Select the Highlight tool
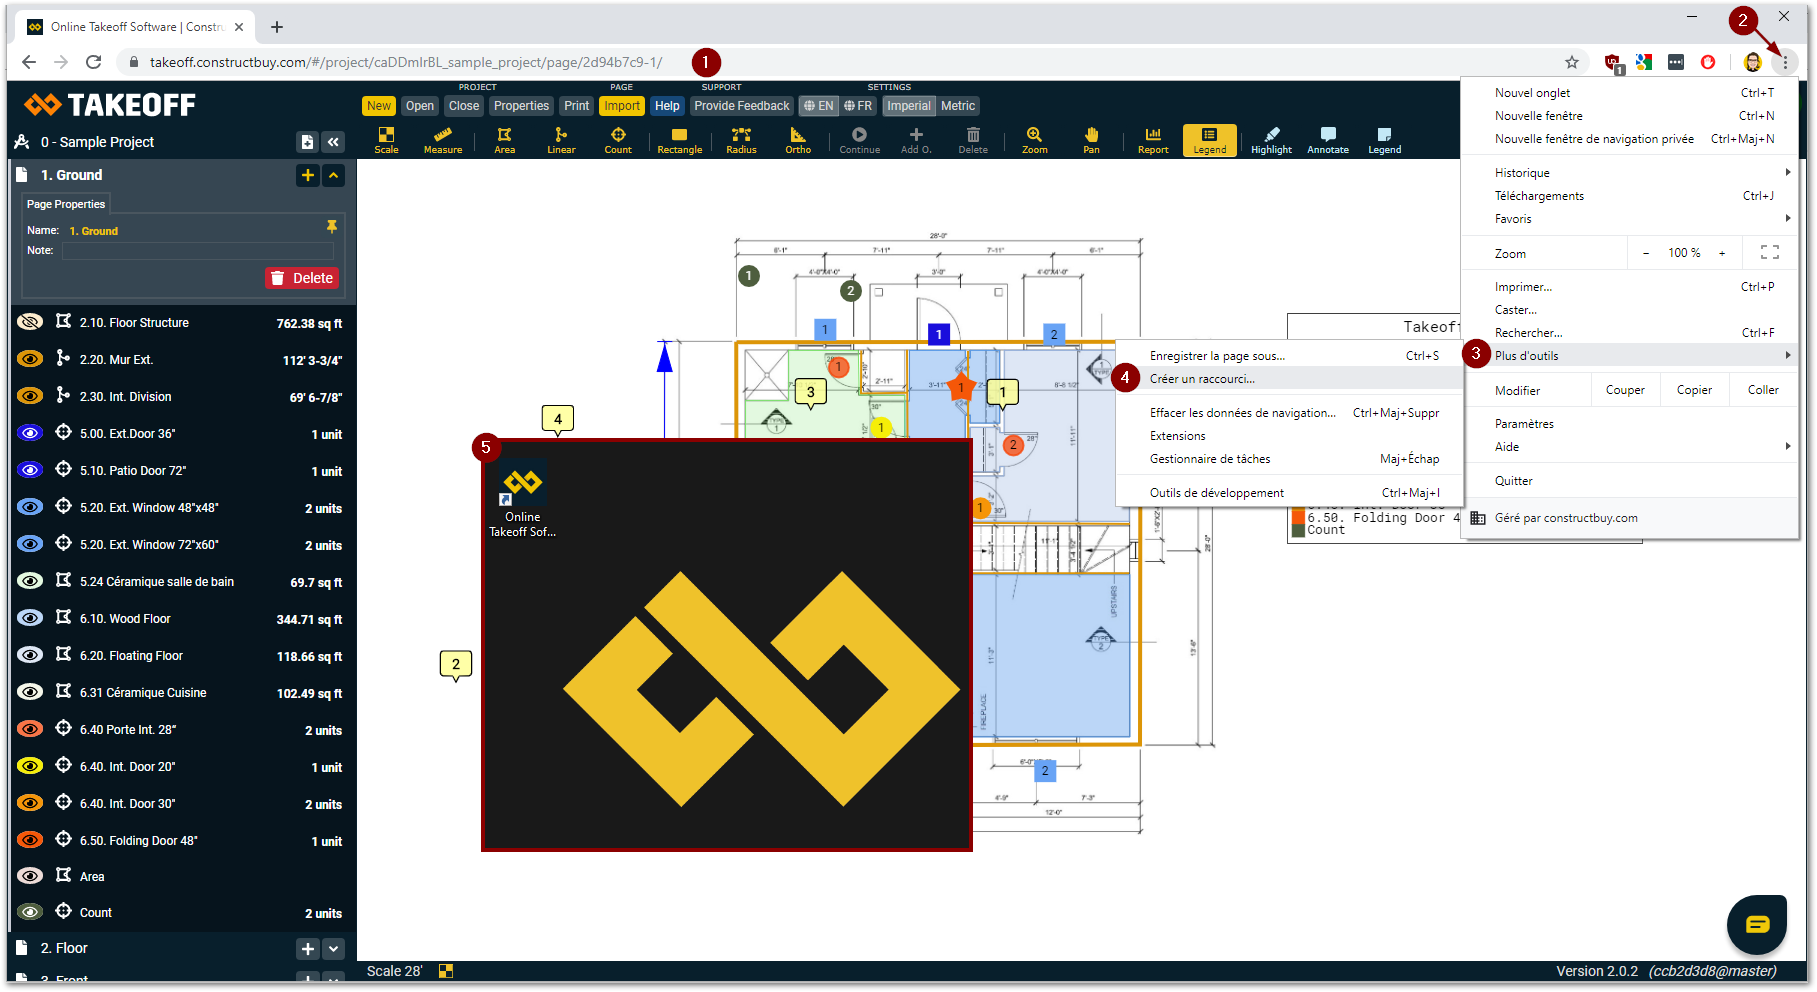 coord(1271,140)
